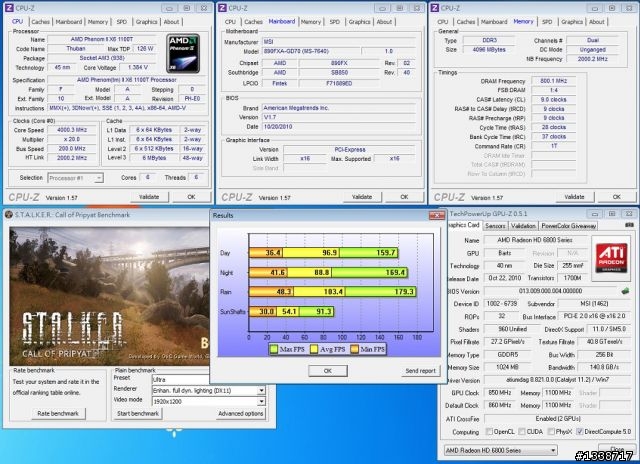Open the Mainboard tab in first CPU-Z window
This screenshot has height=464, width=640.
(69, 22)
